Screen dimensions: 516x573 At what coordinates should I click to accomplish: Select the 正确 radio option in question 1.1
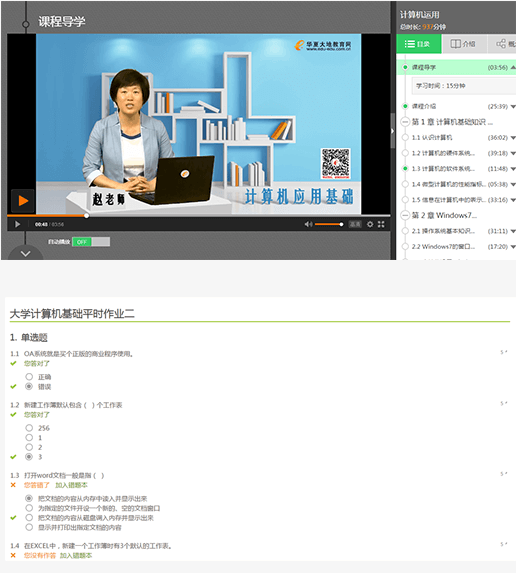tap(29, 376)
